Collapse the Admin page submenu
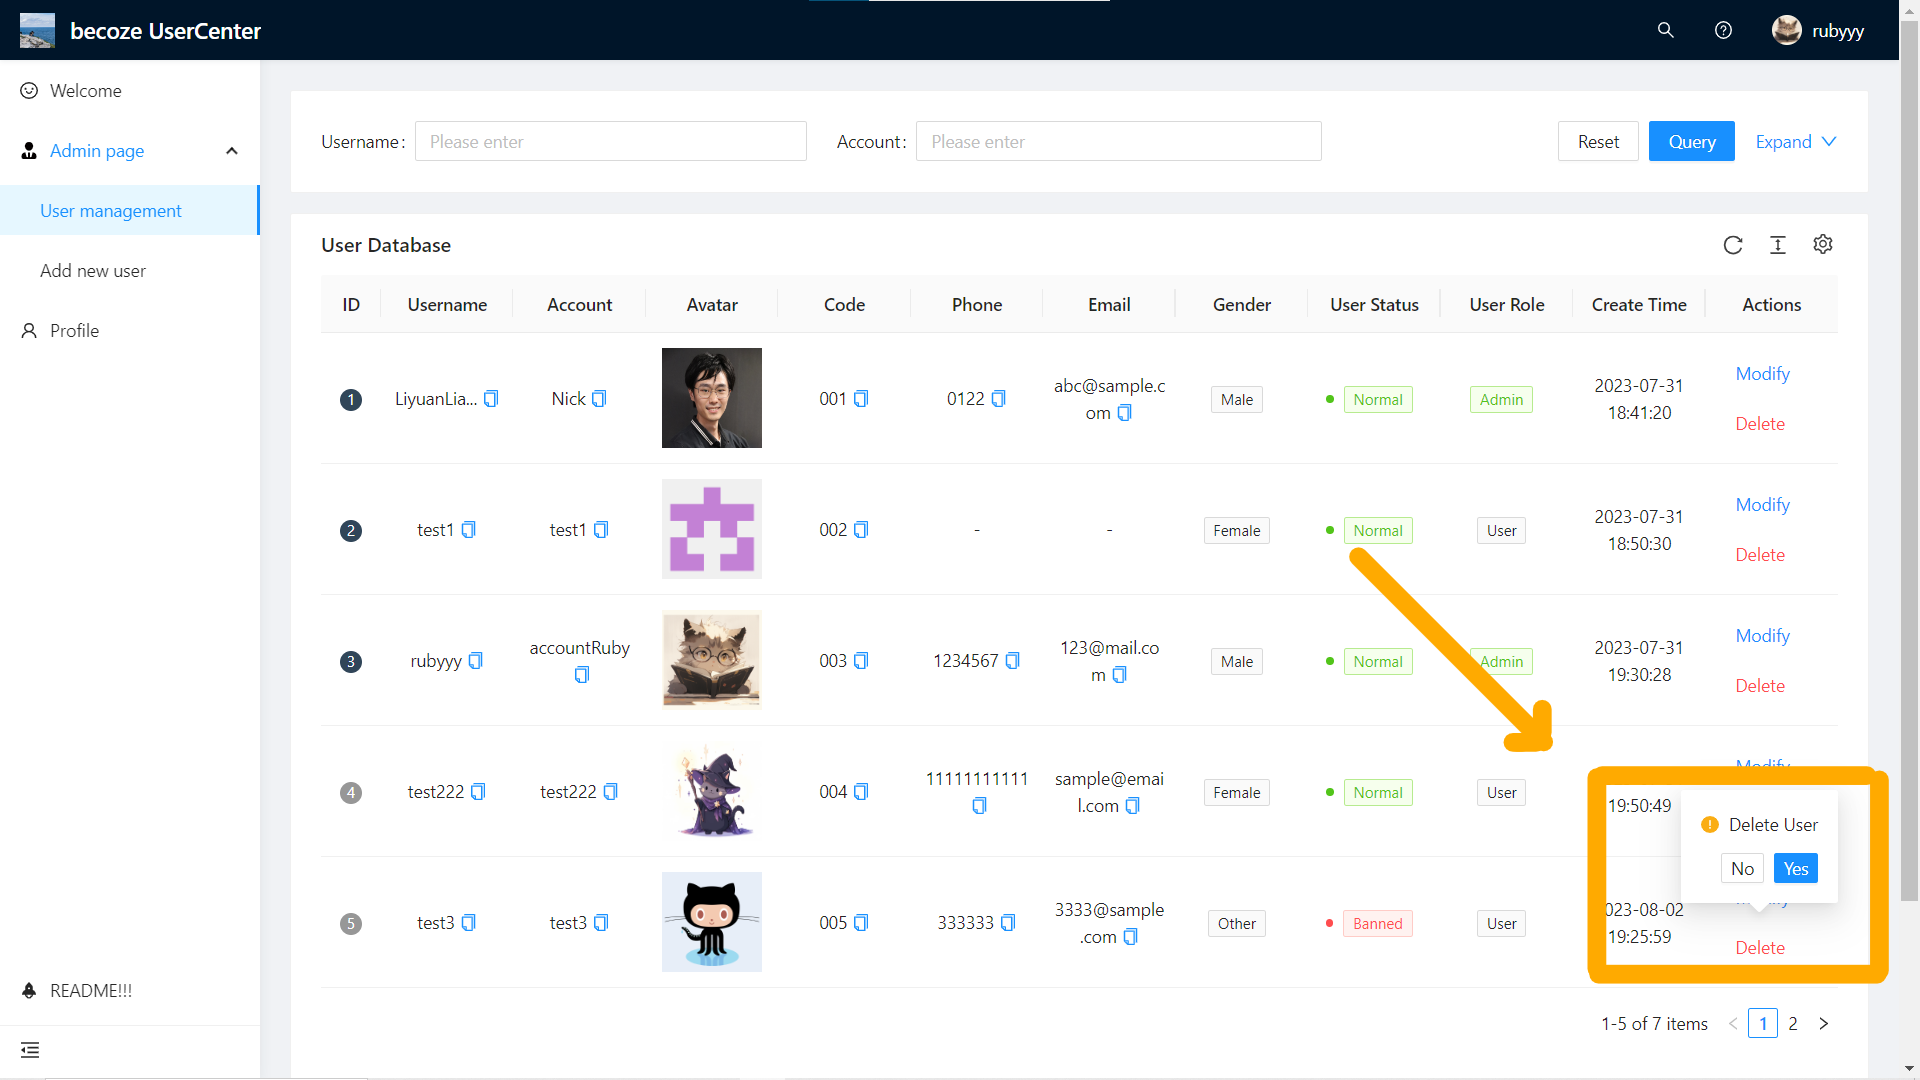The height and width of the screenshot is (1080, 1920). [231, 151]
